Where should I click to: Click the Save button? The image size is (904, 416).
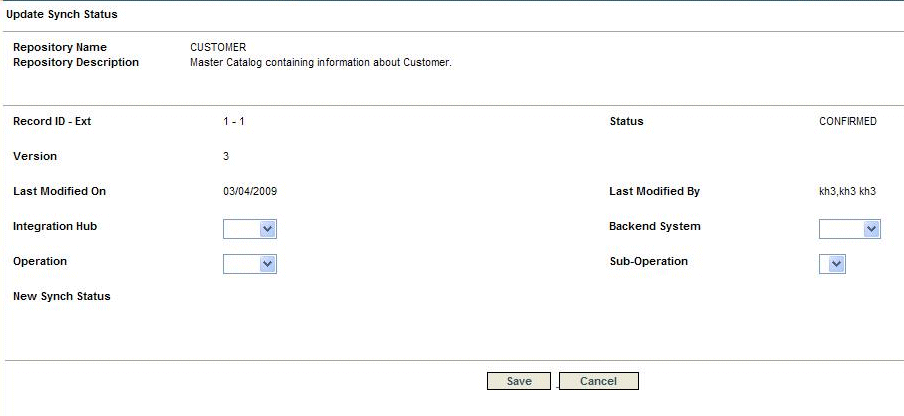pyautogui.click(x=519, y=381)
